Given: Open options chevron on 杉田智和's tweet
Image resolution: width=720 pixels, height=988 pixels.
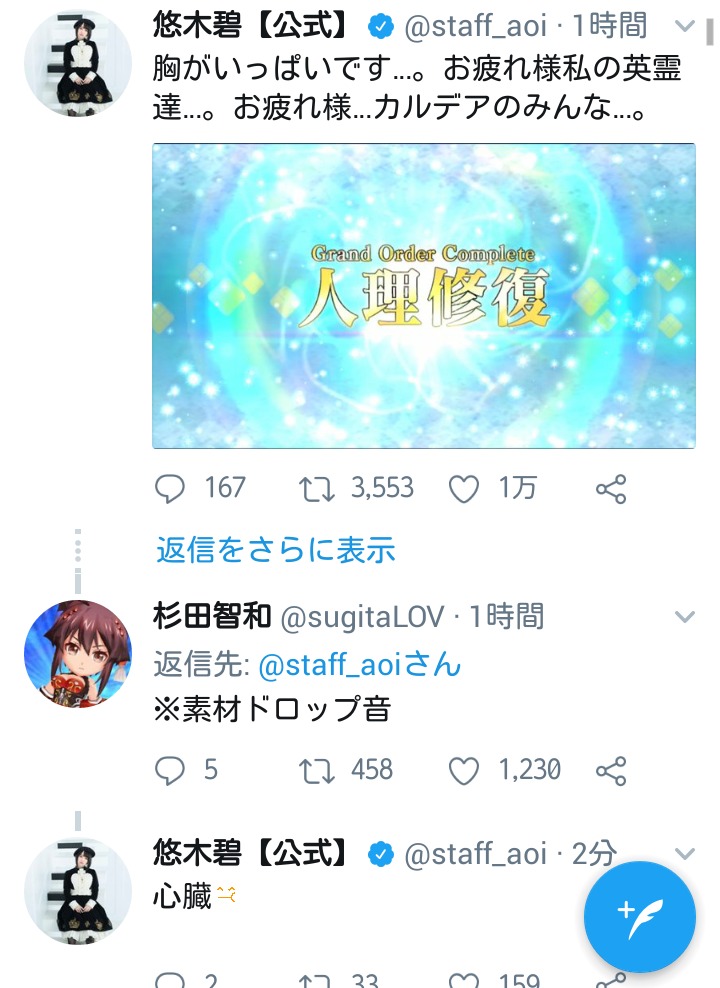Looking at the screenshot, I should coord(684,616).
